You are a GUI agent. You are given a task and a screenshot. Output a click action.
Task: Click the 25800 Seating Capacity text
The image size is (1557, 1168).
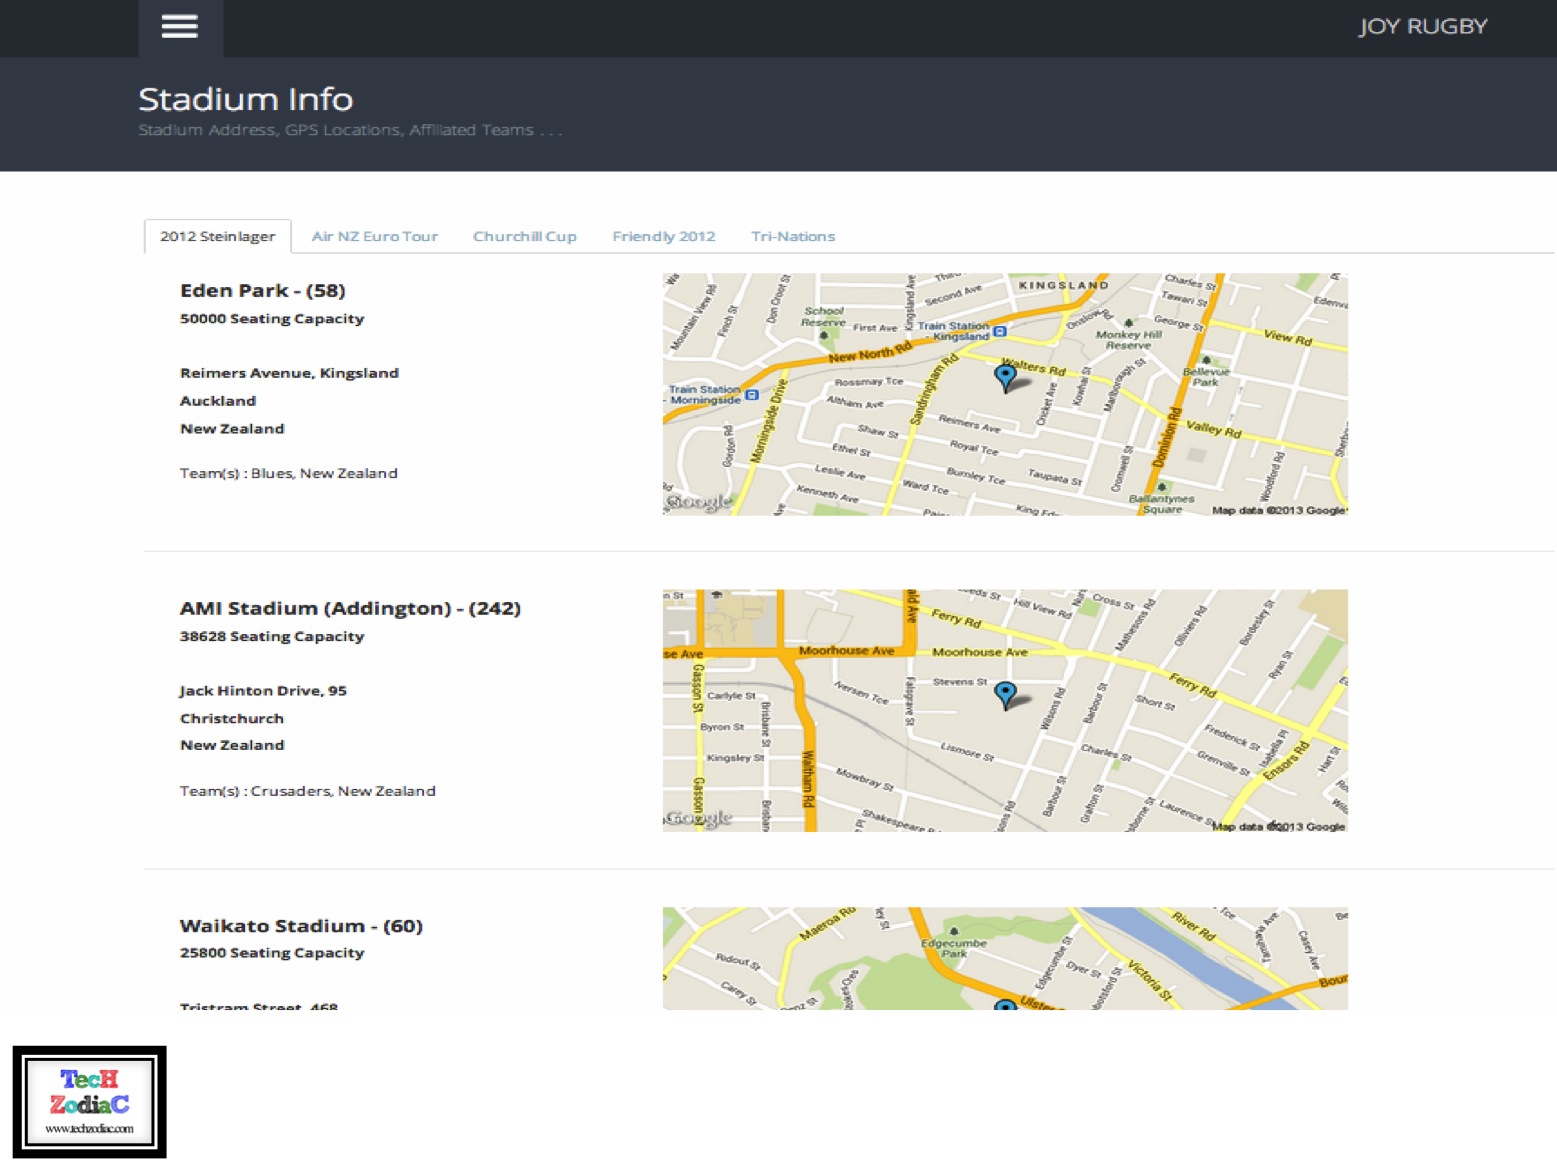click(x=272, y=953)
